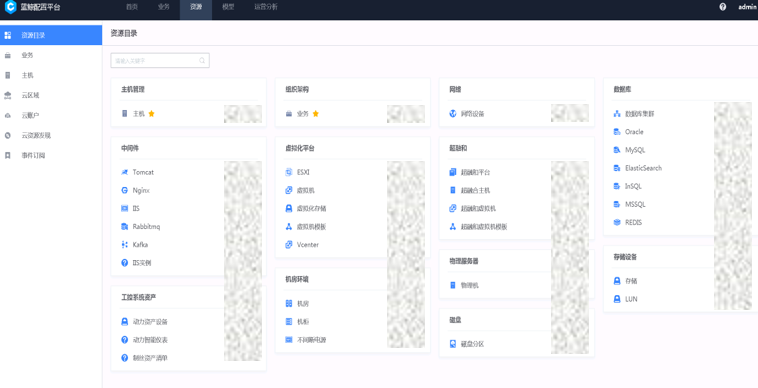Click the Nginx icon
The width and height of the screenshot is (758, 388).
click(125, 190)
